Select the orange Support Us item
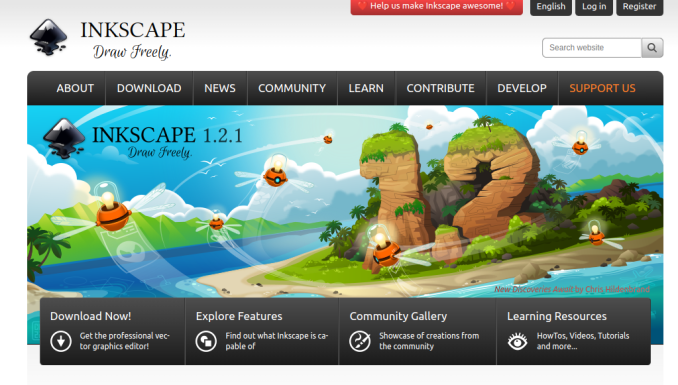Viewport: 678px width, 385px height. point(602,88)
